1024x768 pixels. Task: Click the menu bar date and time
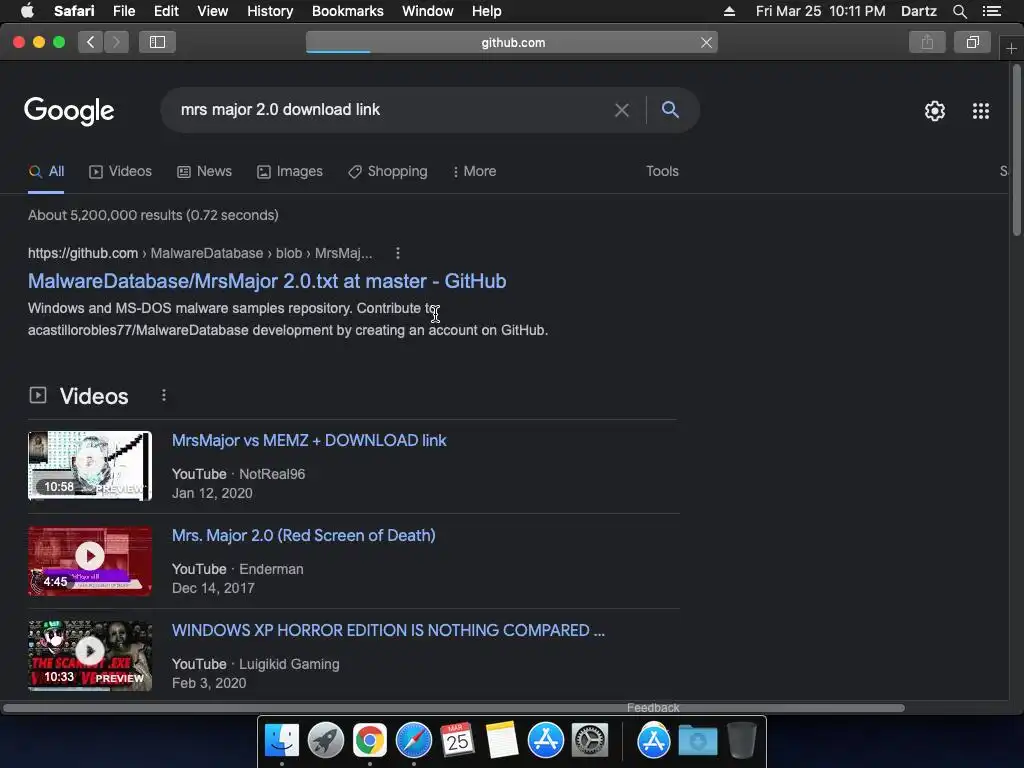820,11
